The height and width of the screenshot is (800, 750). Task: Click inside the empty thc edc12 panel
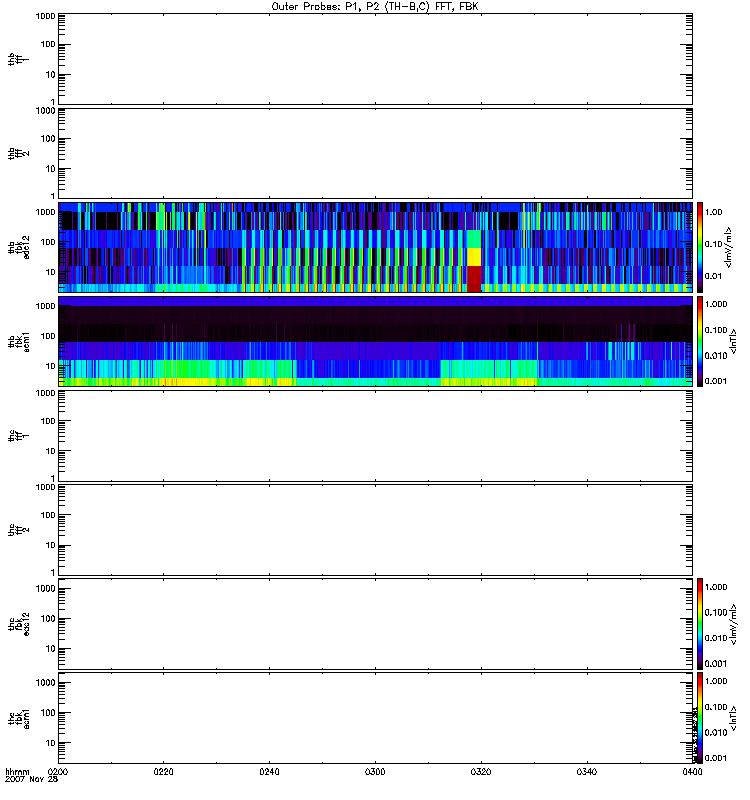coord(374,623)
